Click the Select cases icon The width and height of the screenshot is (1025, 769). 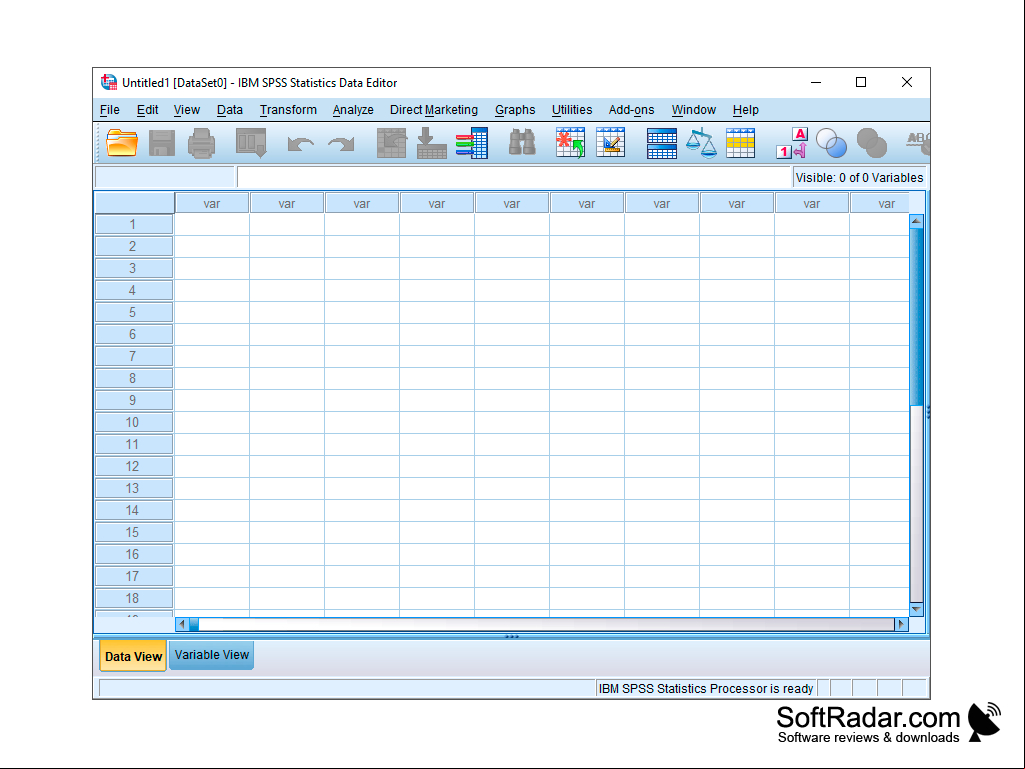741,143
